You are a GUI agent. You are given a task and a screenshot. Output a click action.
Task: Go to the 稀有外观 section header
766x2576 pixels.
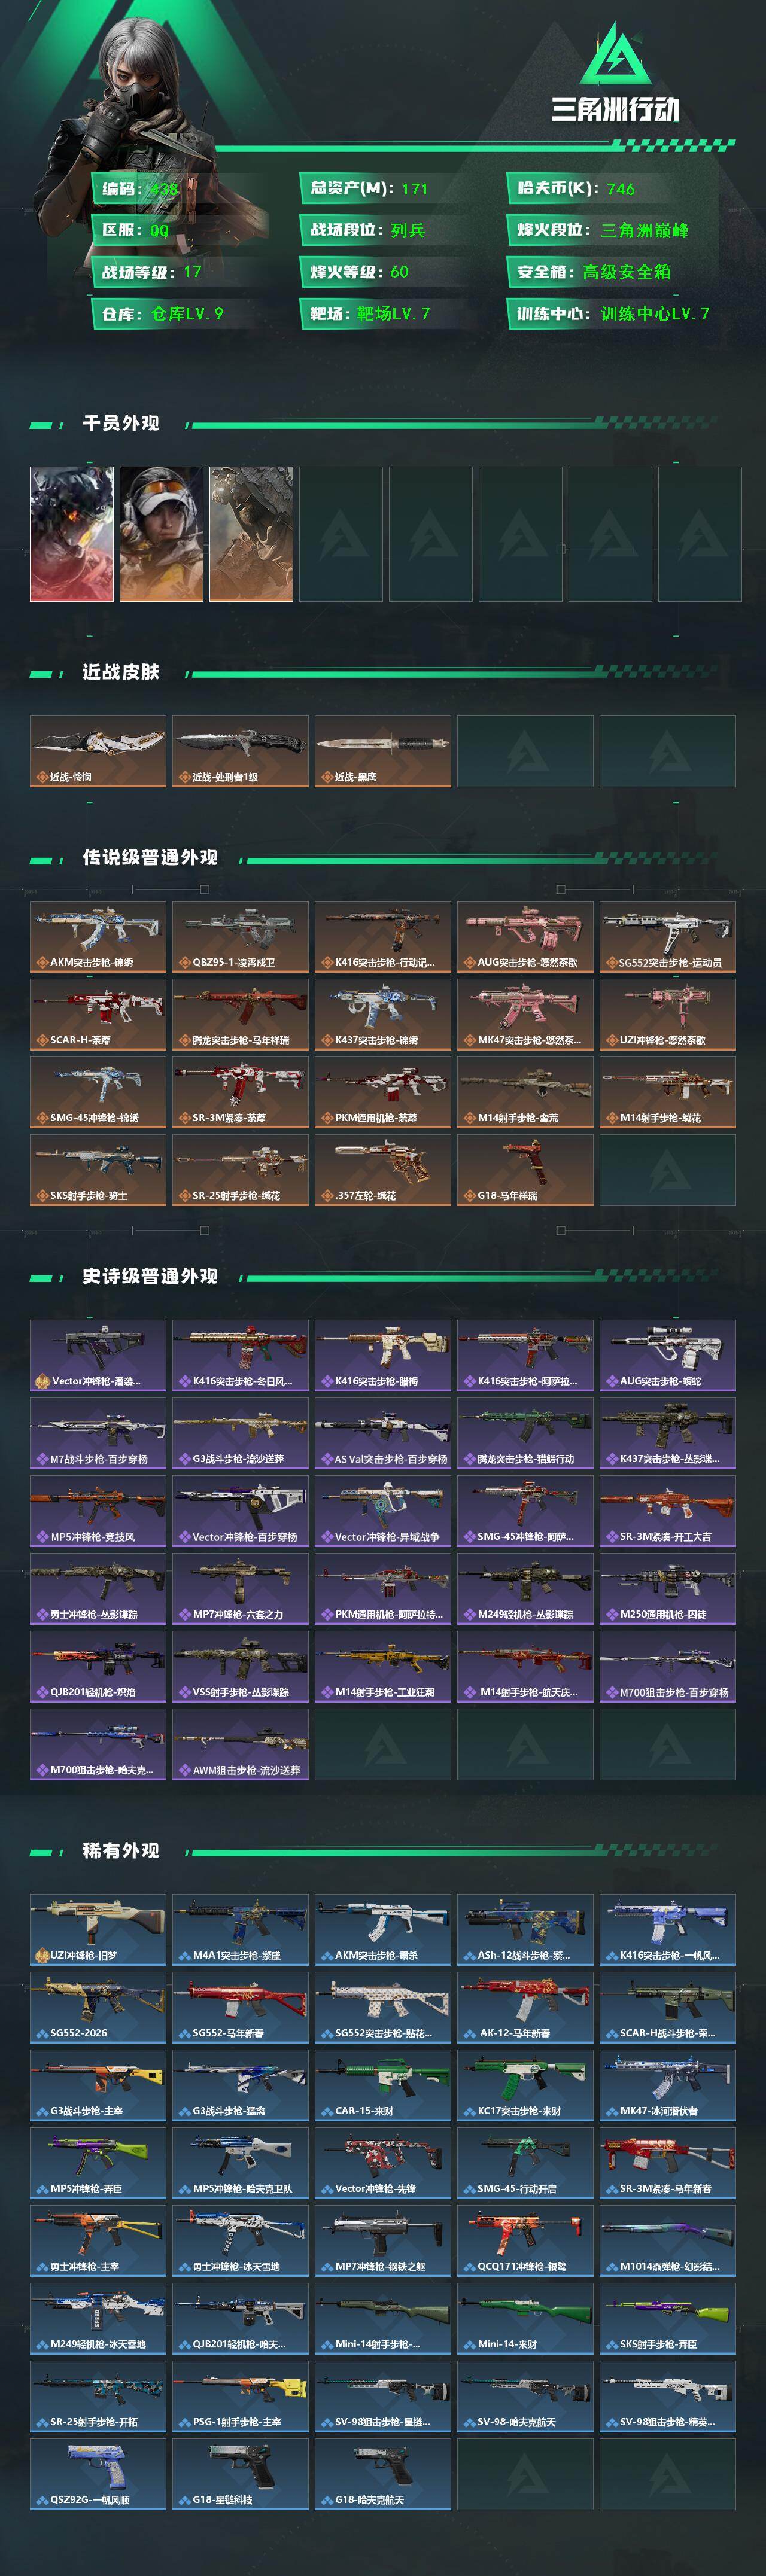[x=121, y=1850]
